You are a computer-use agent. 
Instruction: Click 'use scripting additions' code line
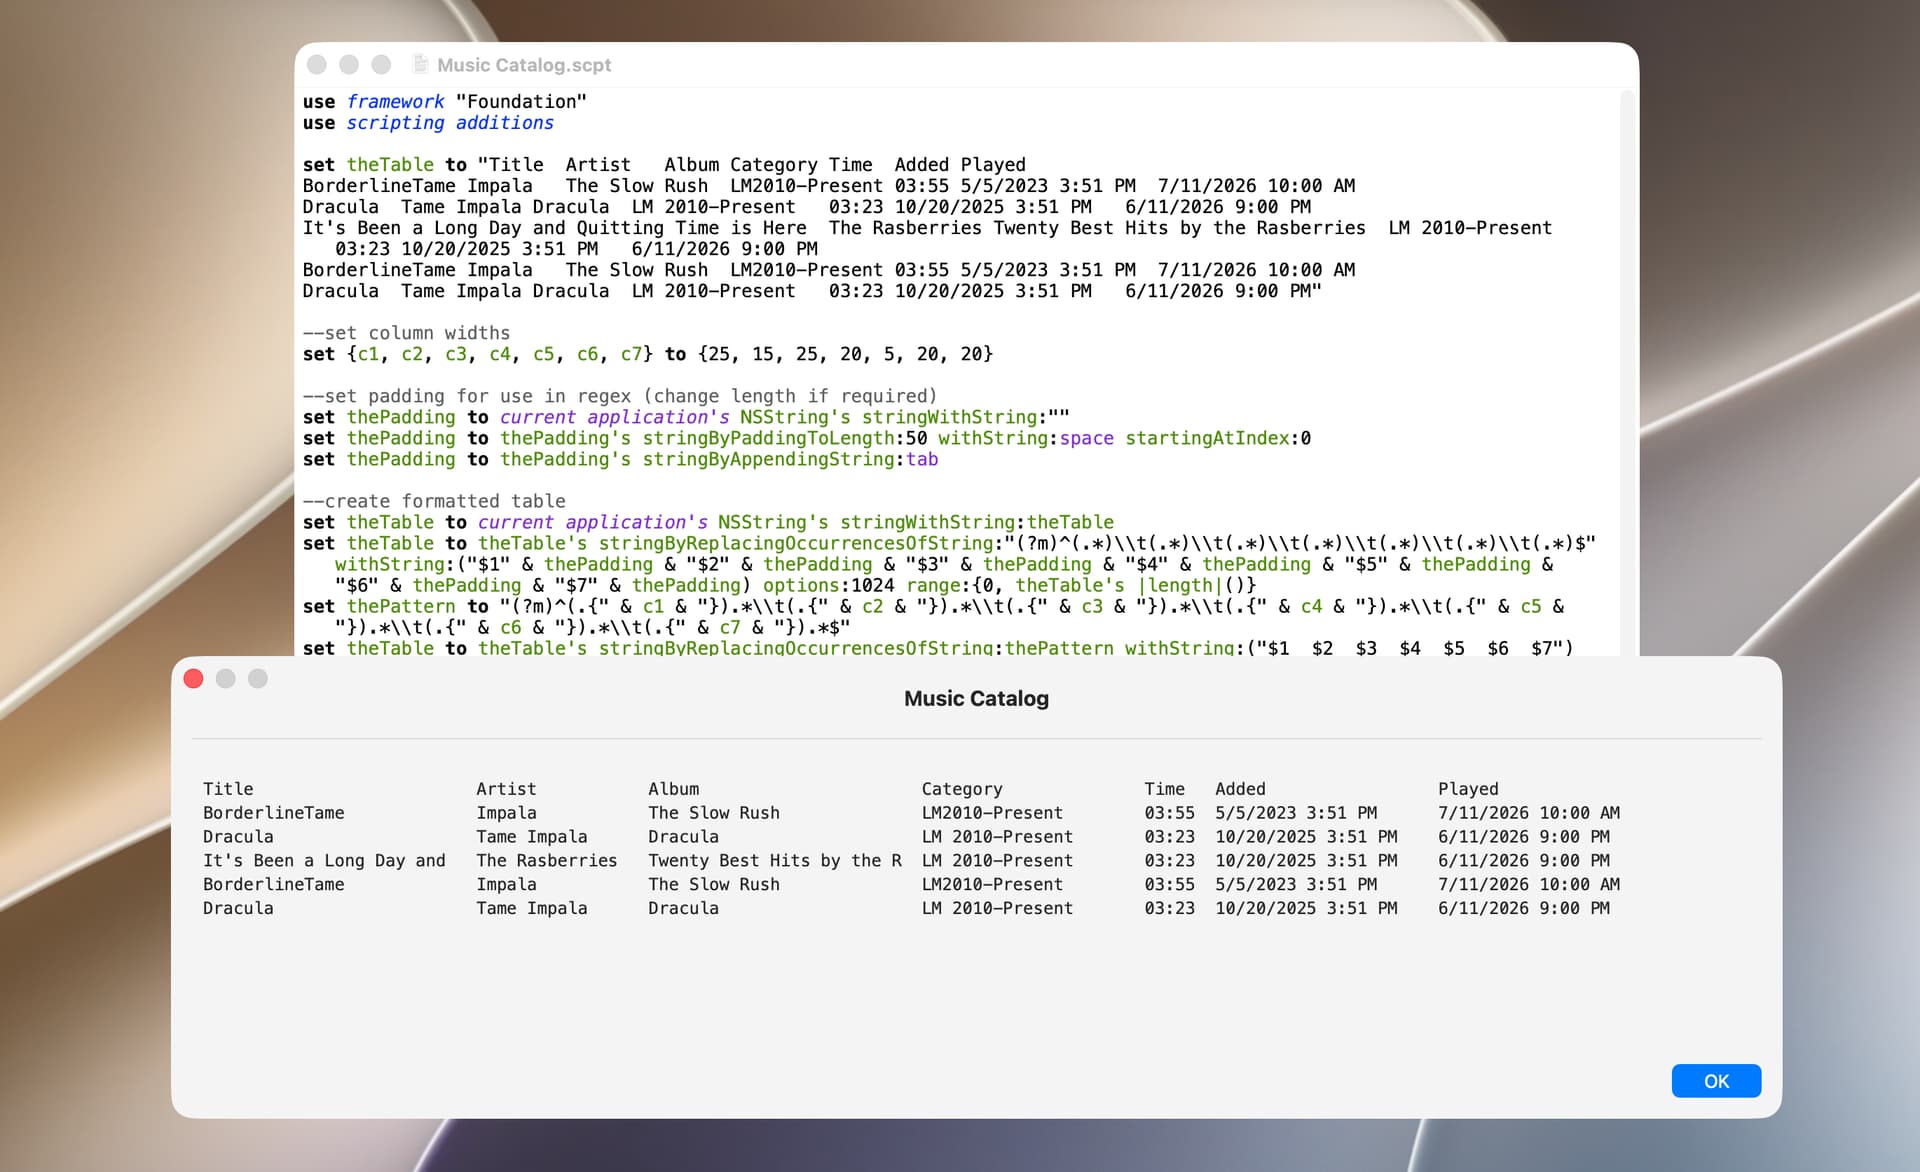428,123
